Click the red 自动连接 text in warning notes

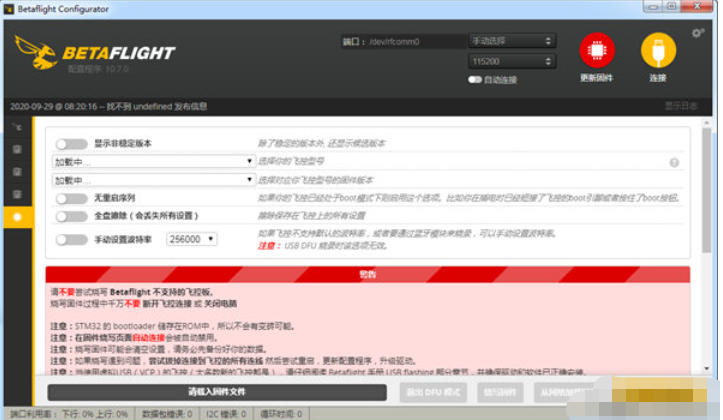[x=148, y=338]
